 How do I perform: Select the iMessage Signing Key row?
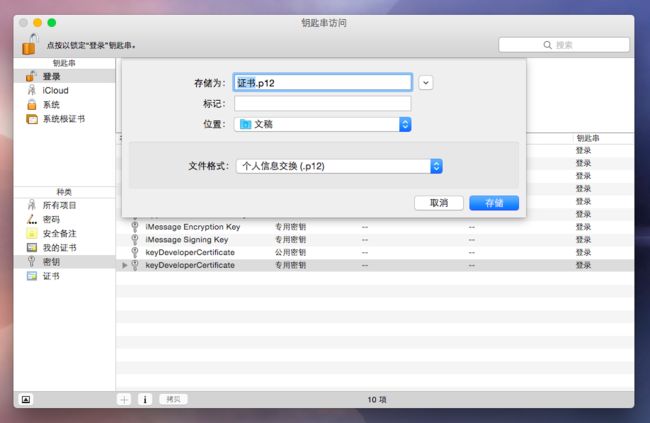point(375,240)
